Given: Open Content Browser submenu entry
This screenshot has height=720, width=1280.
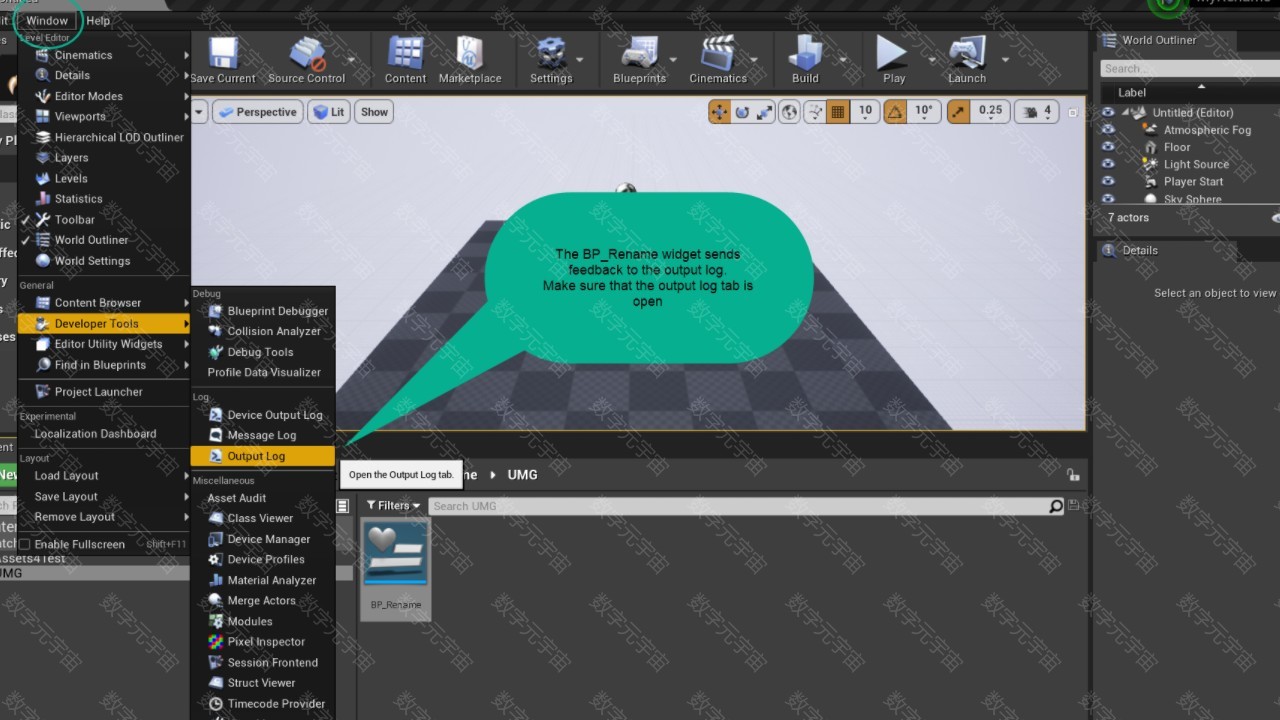Looking at the screenshot, I should (x=104, y=303).
